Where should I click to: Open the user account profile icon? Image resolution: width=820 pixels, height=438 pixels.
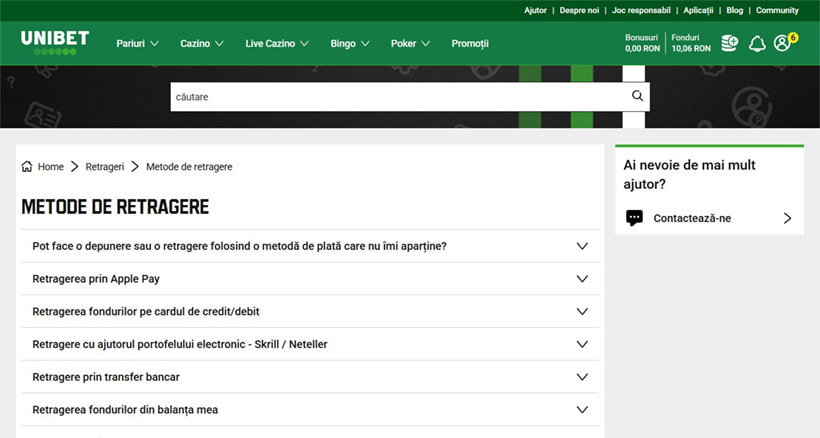click(782, 43)
